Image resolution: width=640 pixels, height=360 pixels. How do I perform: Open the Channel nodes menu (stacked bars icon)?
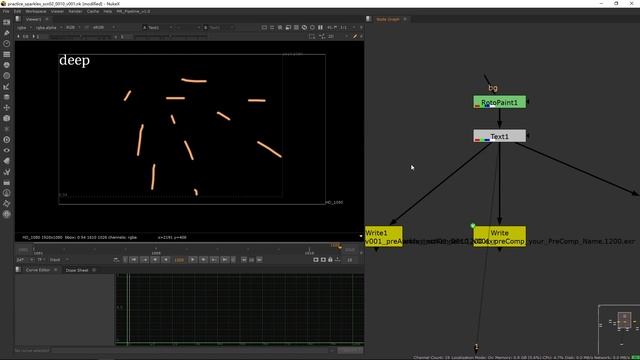click(7, 54)
